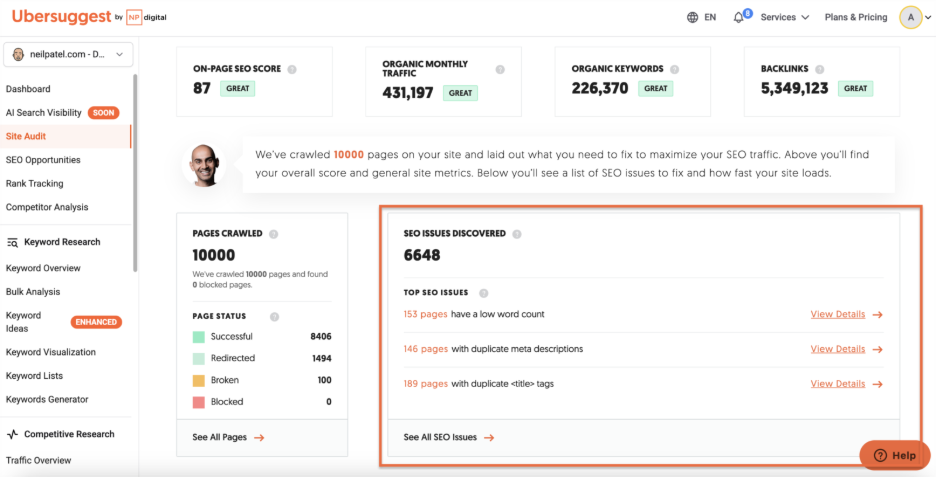This screenshot has width=936, height=477.
Task: Open the Services dropdown
Action: 784,17
